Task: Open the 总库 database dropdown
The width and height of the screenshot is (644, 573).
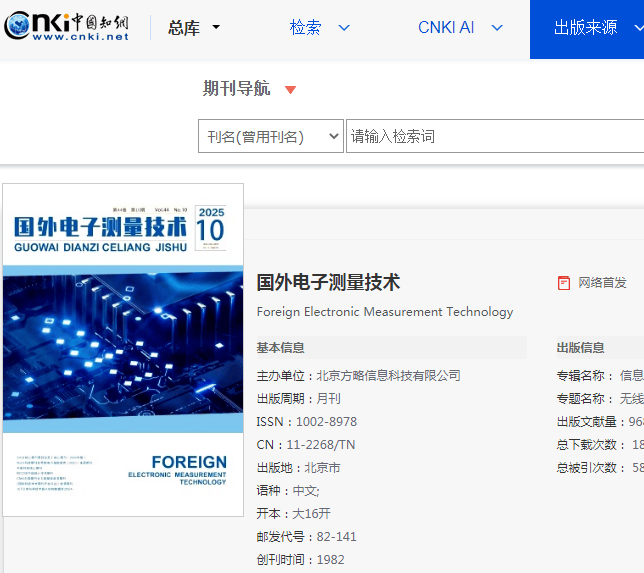Action: pos(194,28)
